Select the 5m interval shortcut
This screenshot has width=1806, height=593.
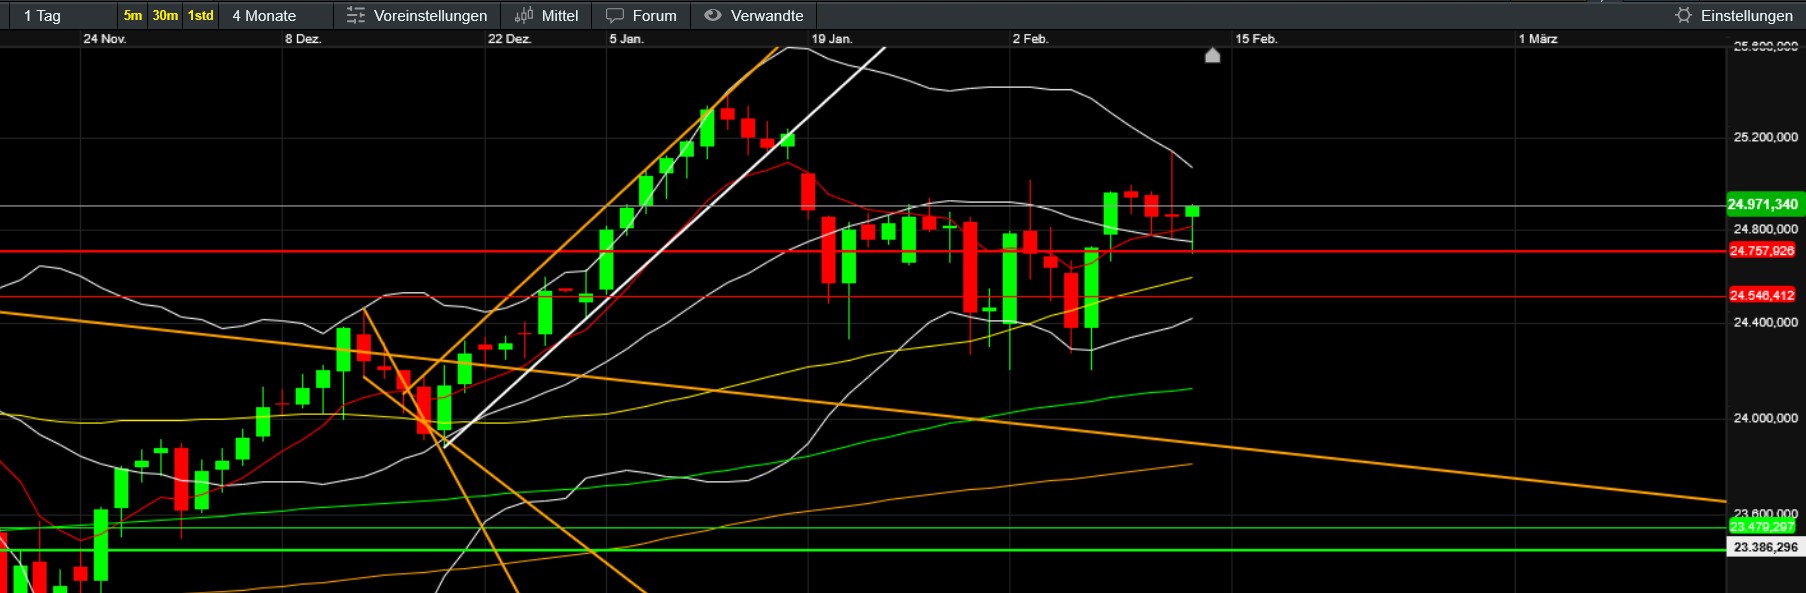133,15
